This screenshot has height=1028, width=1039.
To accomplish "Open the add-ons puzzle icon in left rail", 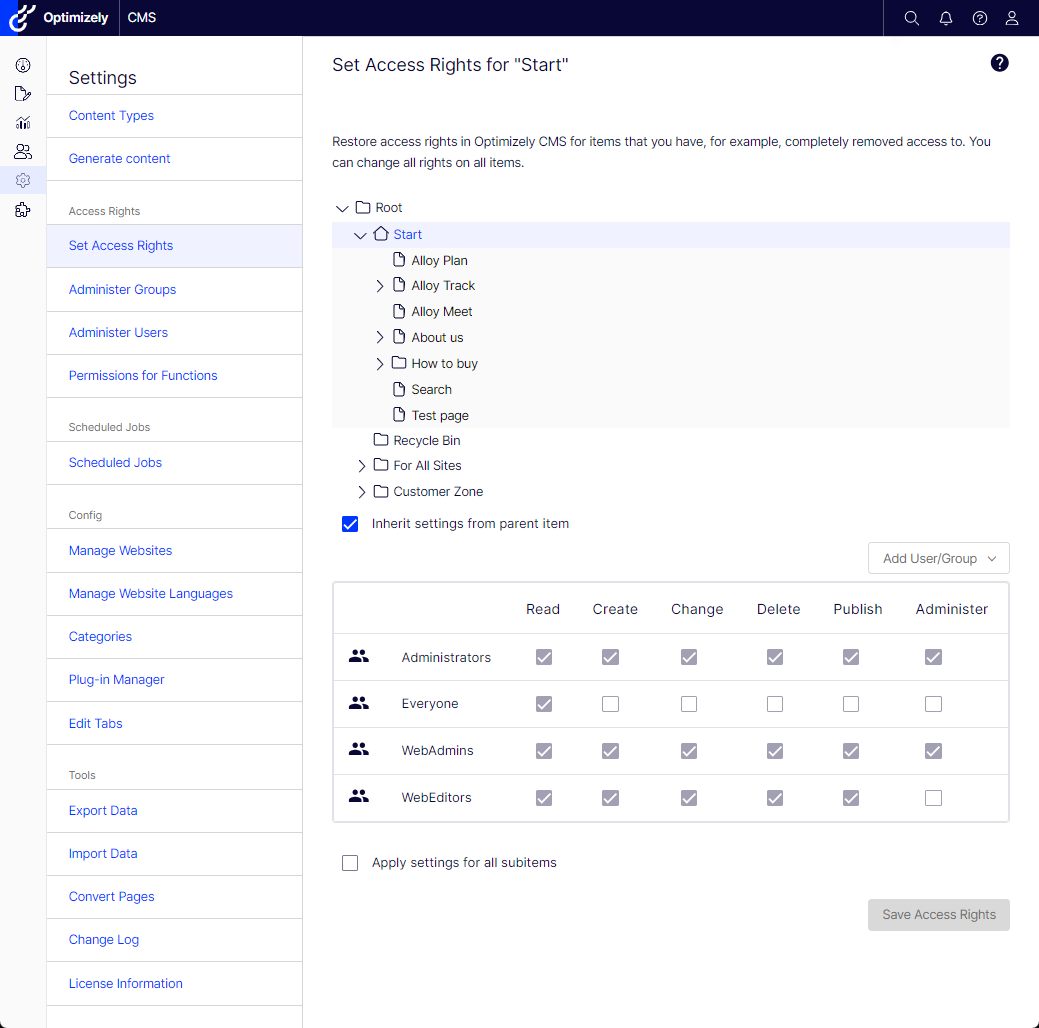I will (x=23, y=210).
